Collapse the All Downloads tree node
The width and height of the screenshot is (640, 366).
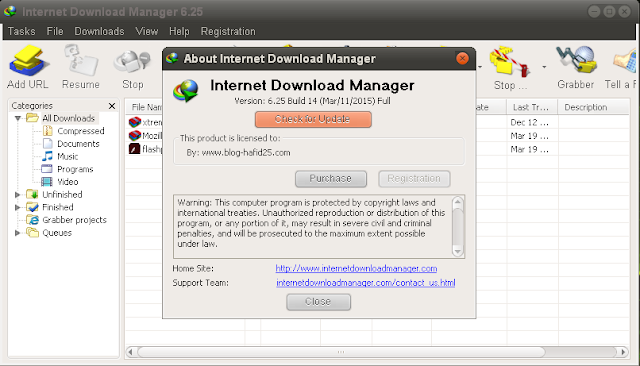coord(18,118)
